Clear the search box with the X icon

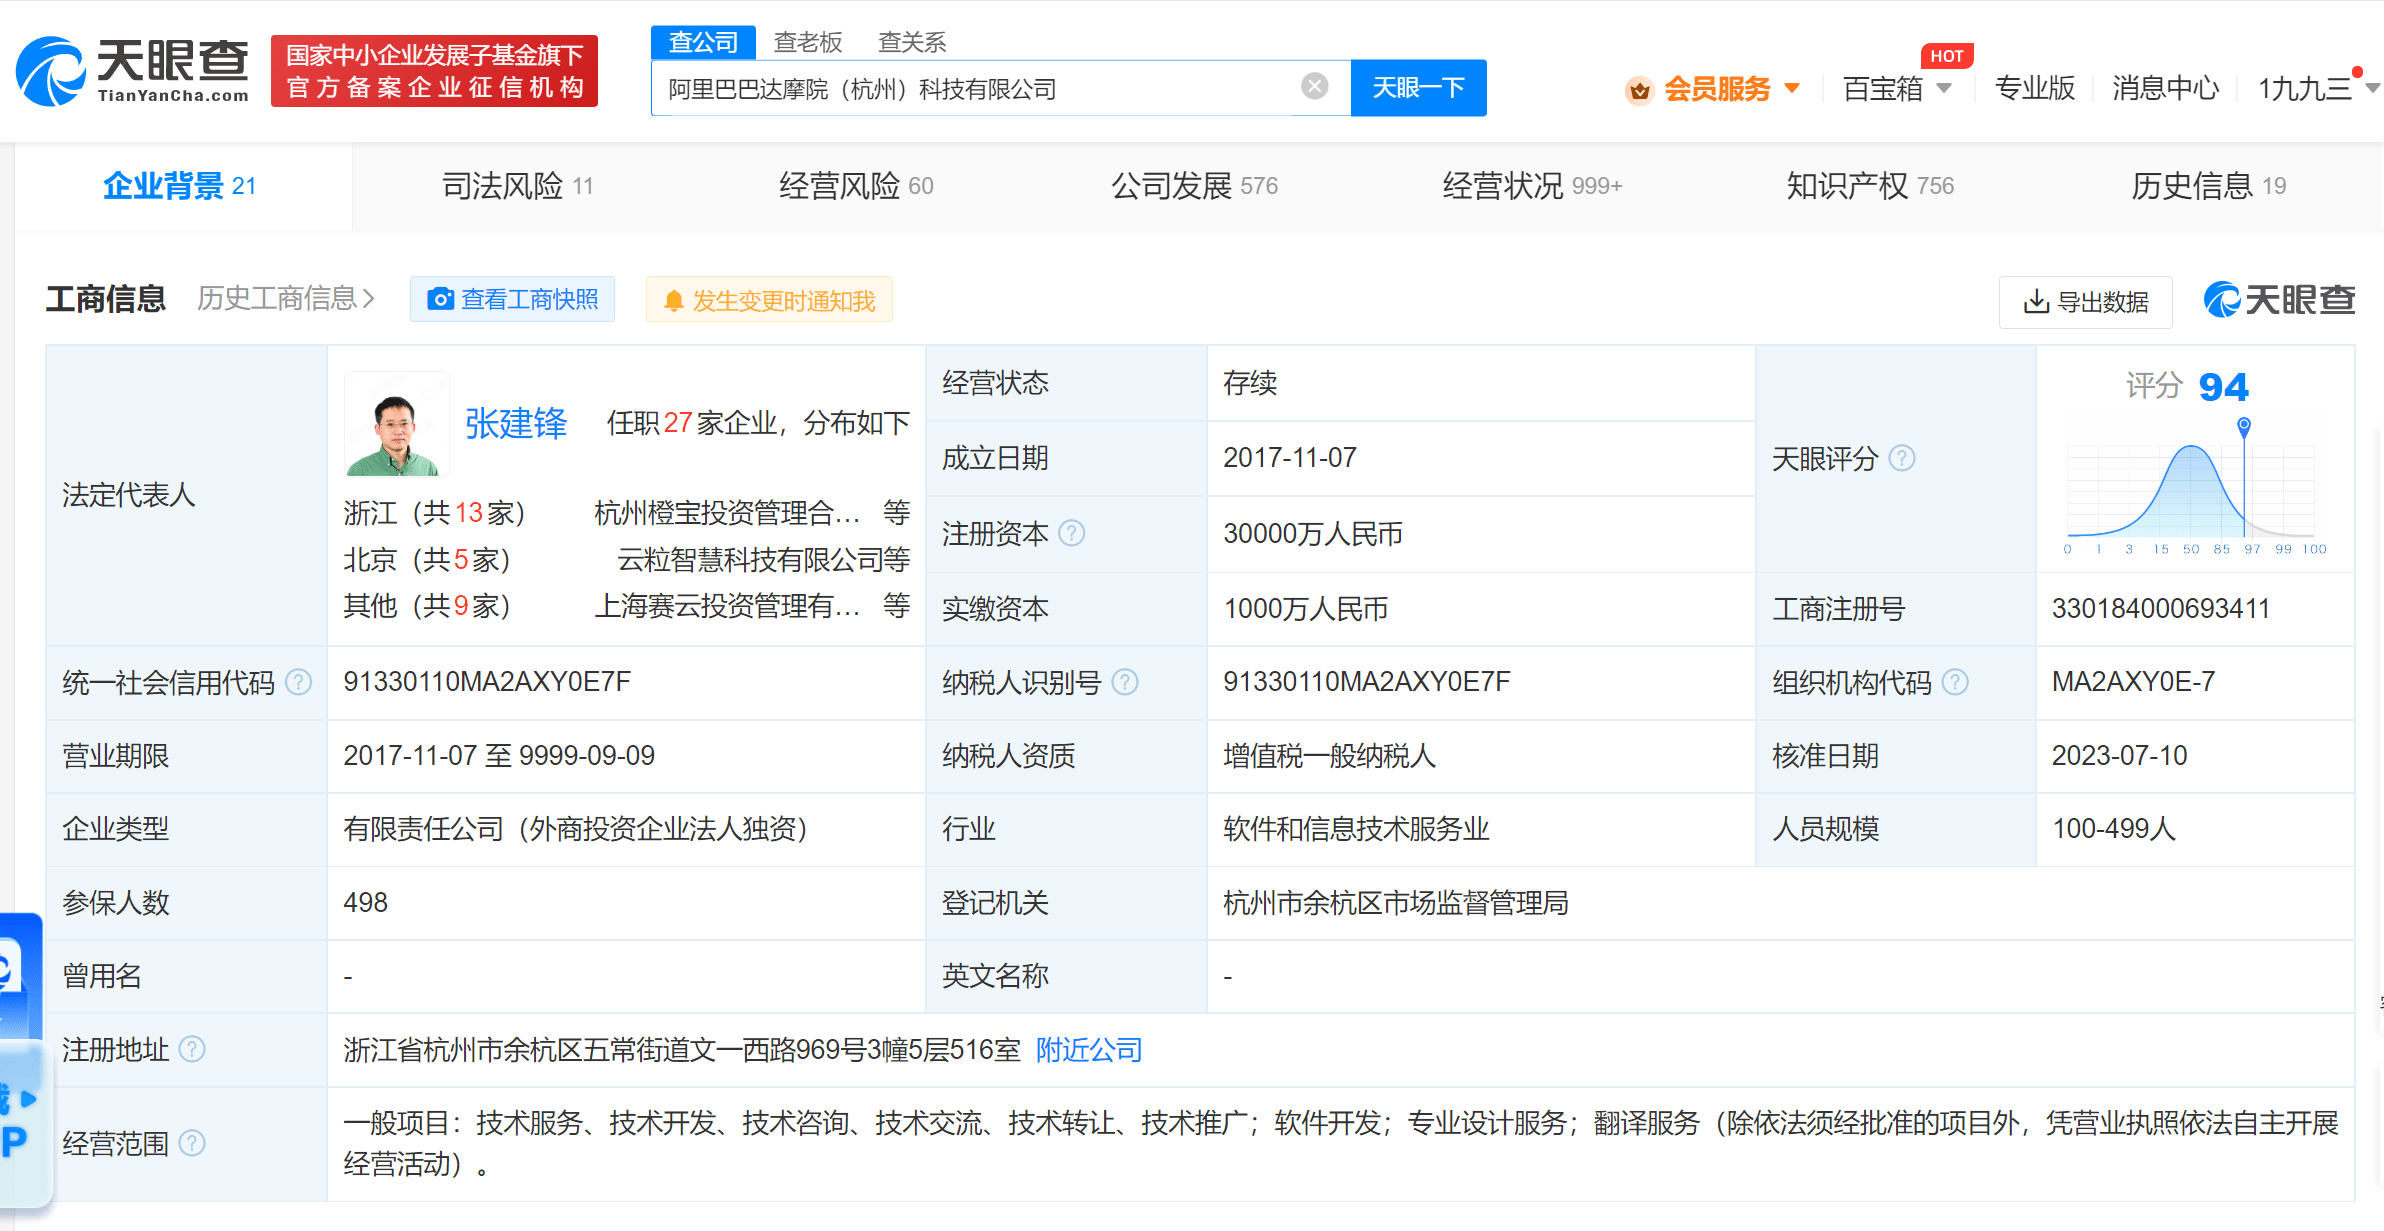(1314, 87)
